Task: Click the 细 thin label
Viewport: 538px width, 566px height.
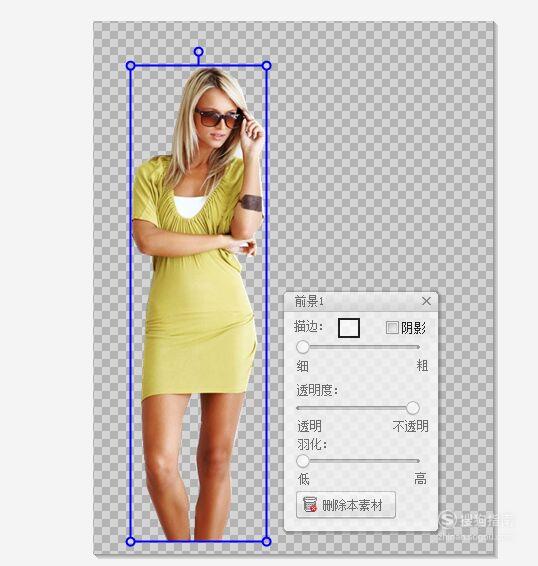Action: [303, 366]
